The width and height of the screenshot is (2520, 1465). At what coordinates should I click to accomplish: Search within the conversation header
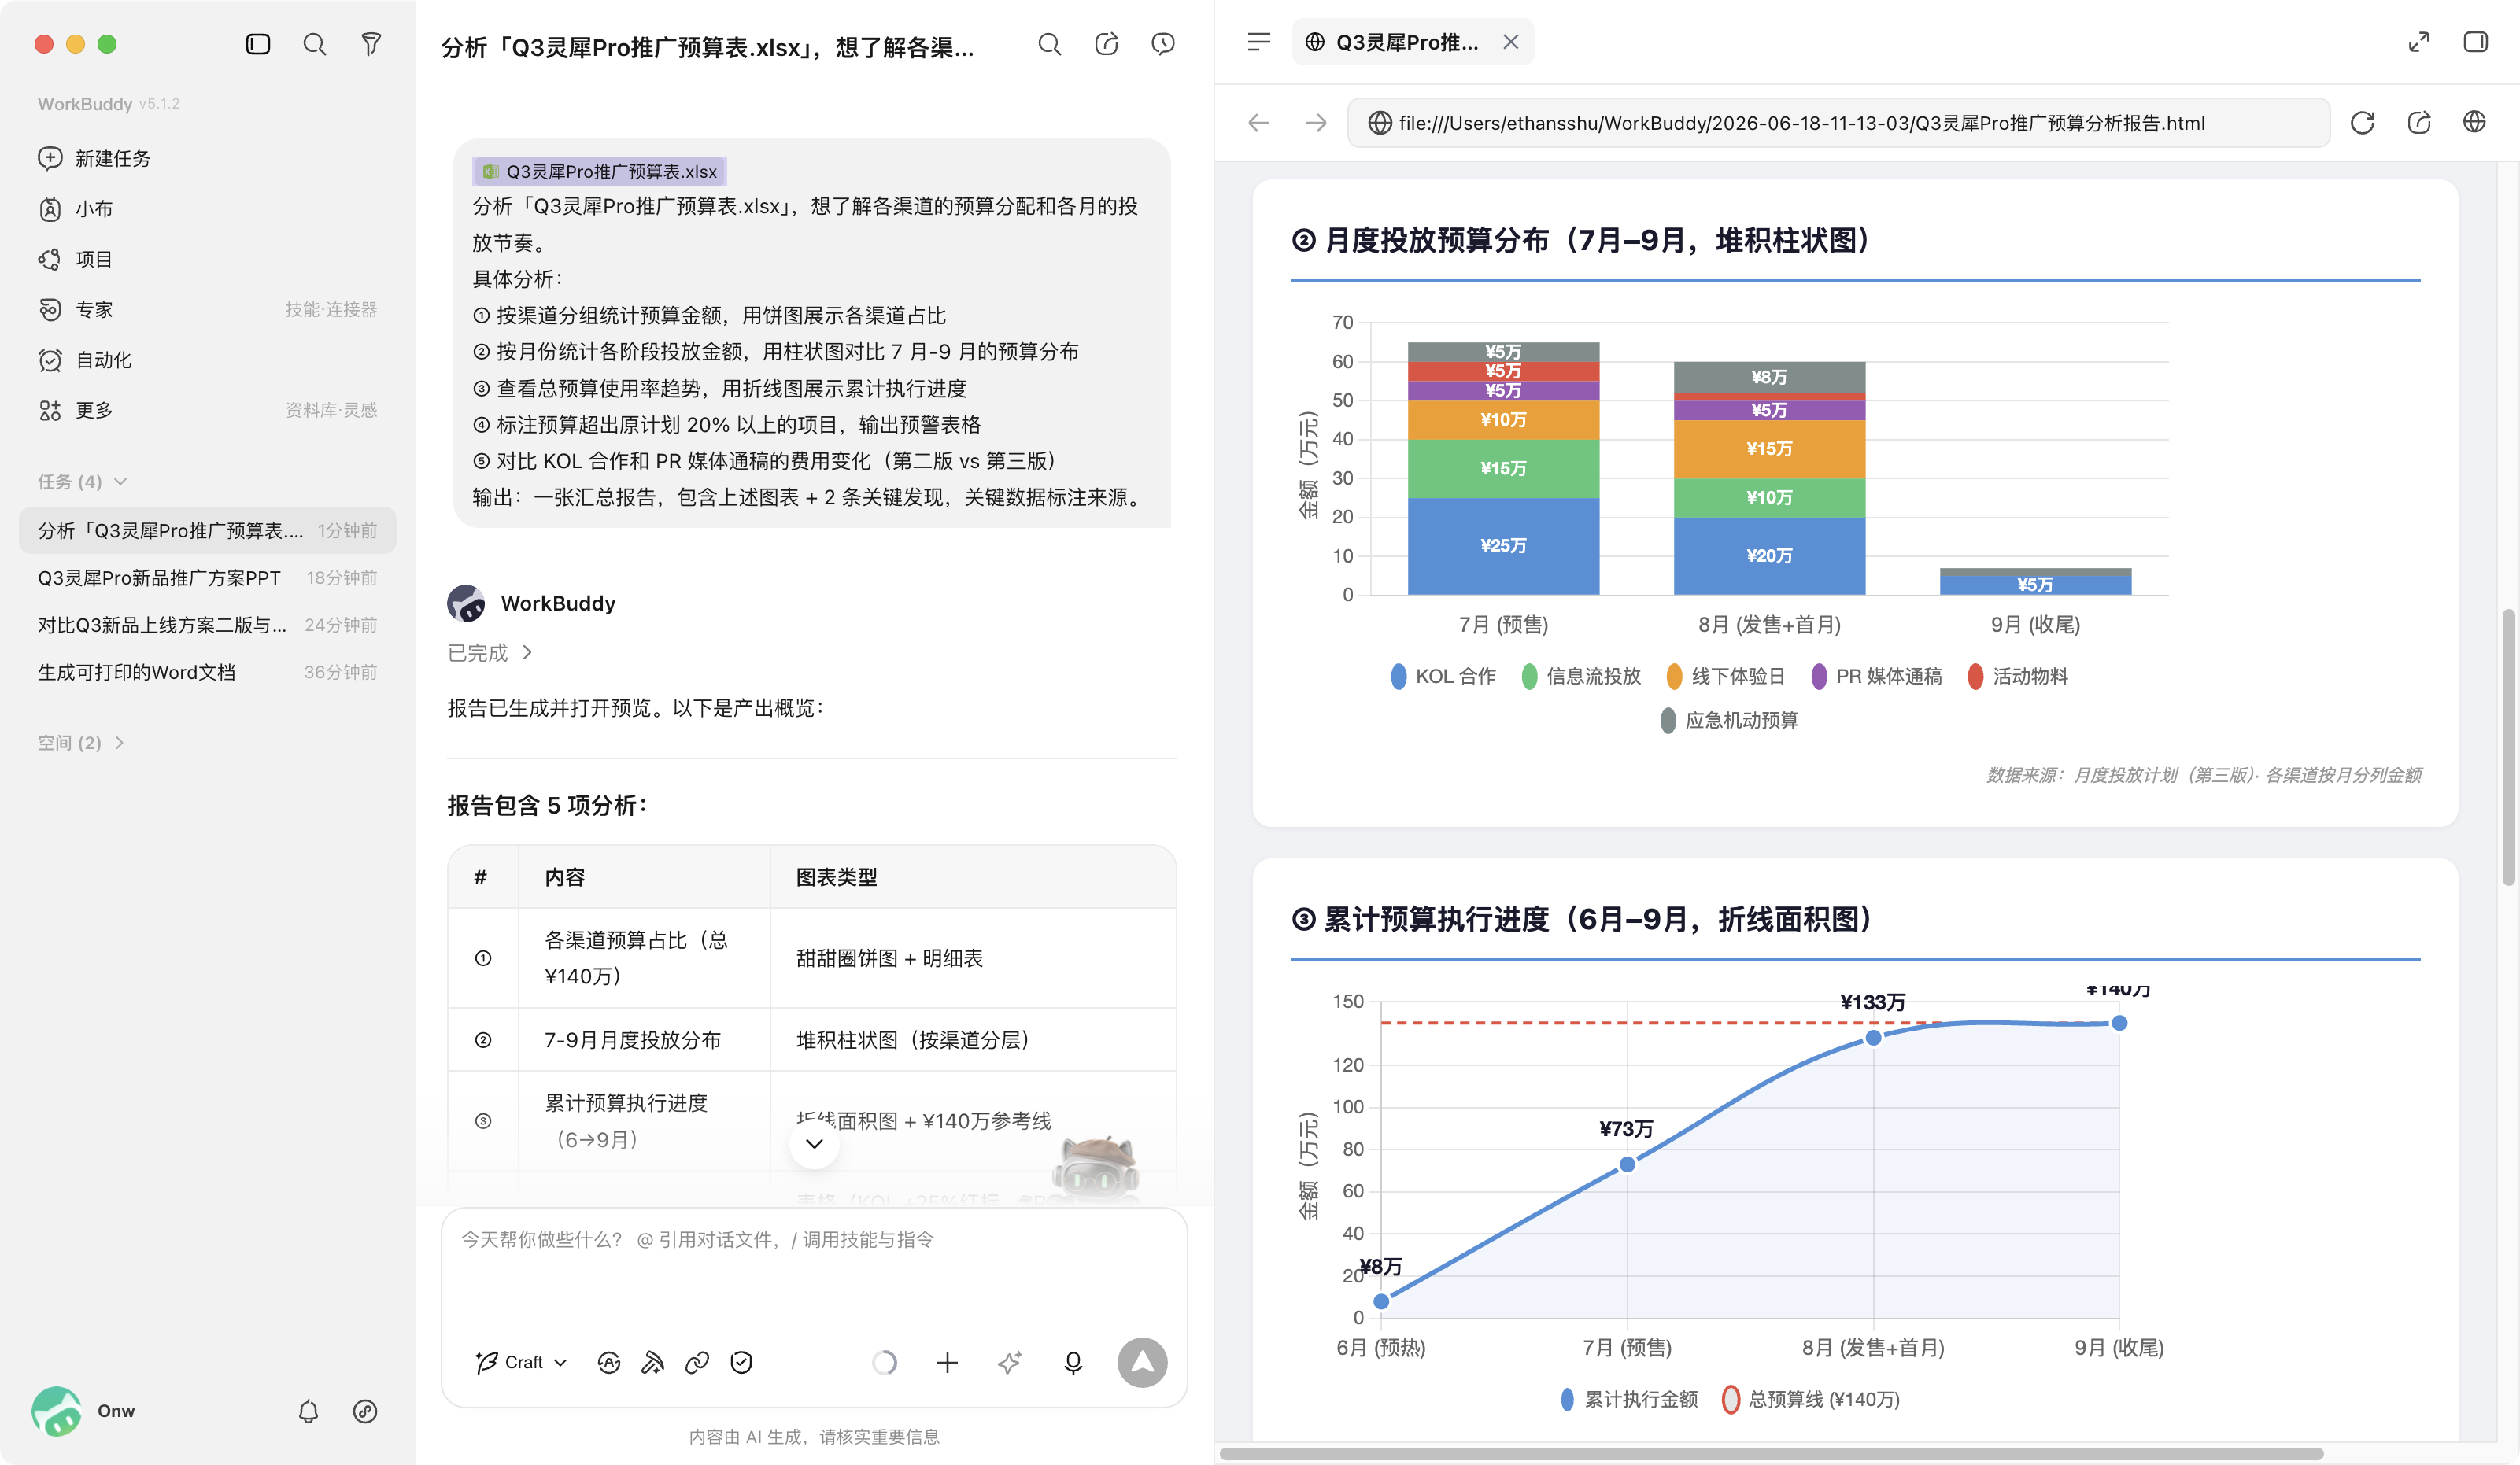tap(1049, 44)
